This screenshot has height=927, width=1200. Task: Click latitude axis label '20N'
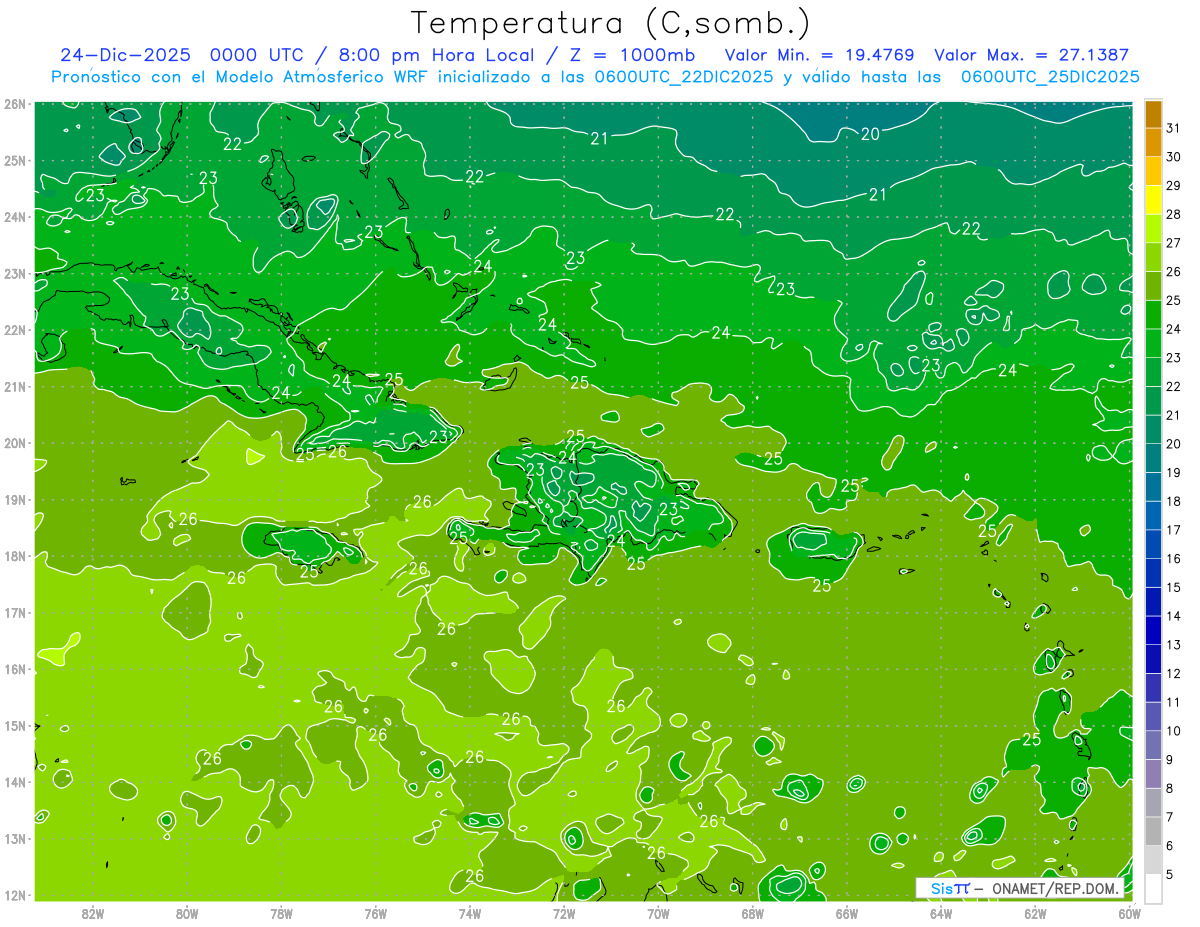click(15, 443)
